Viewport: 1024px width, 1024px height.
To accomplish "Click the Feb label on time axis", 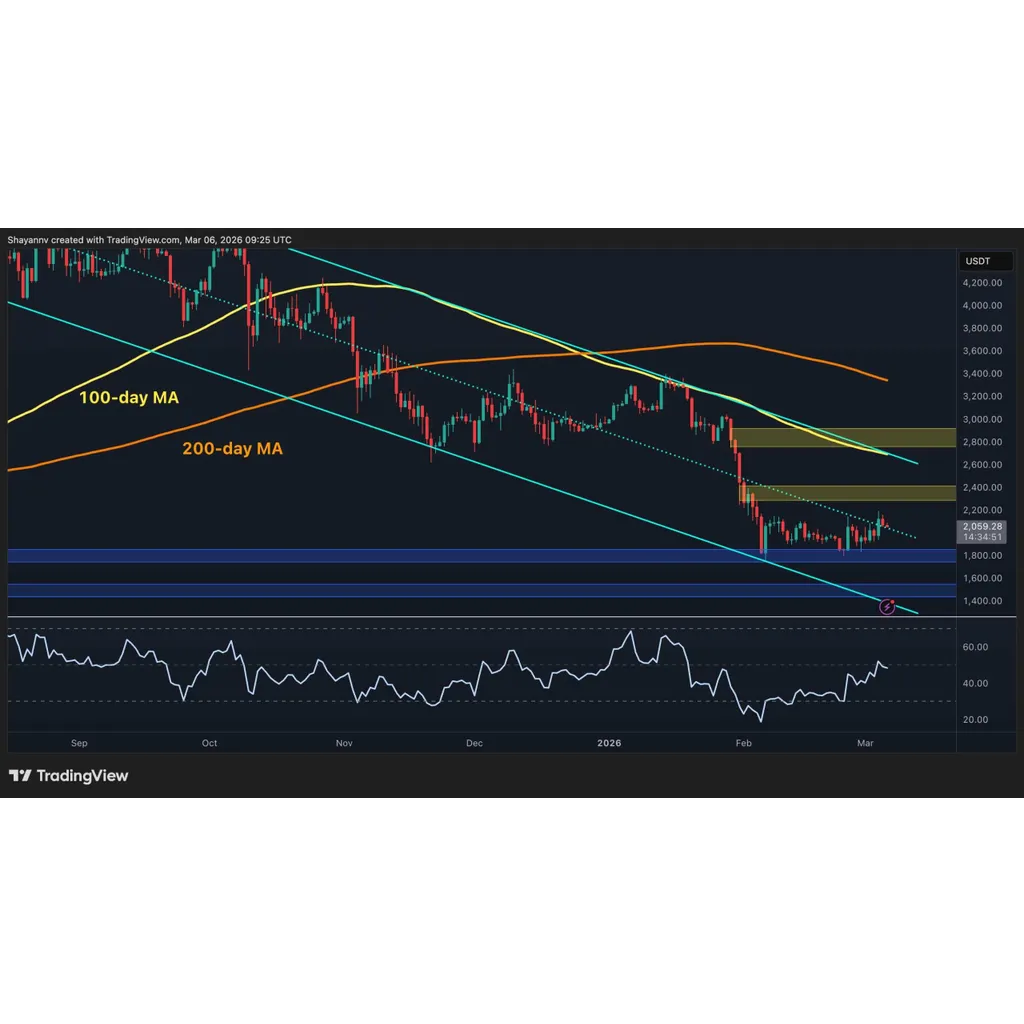I will pyautogui.click(x=744, y=743).
